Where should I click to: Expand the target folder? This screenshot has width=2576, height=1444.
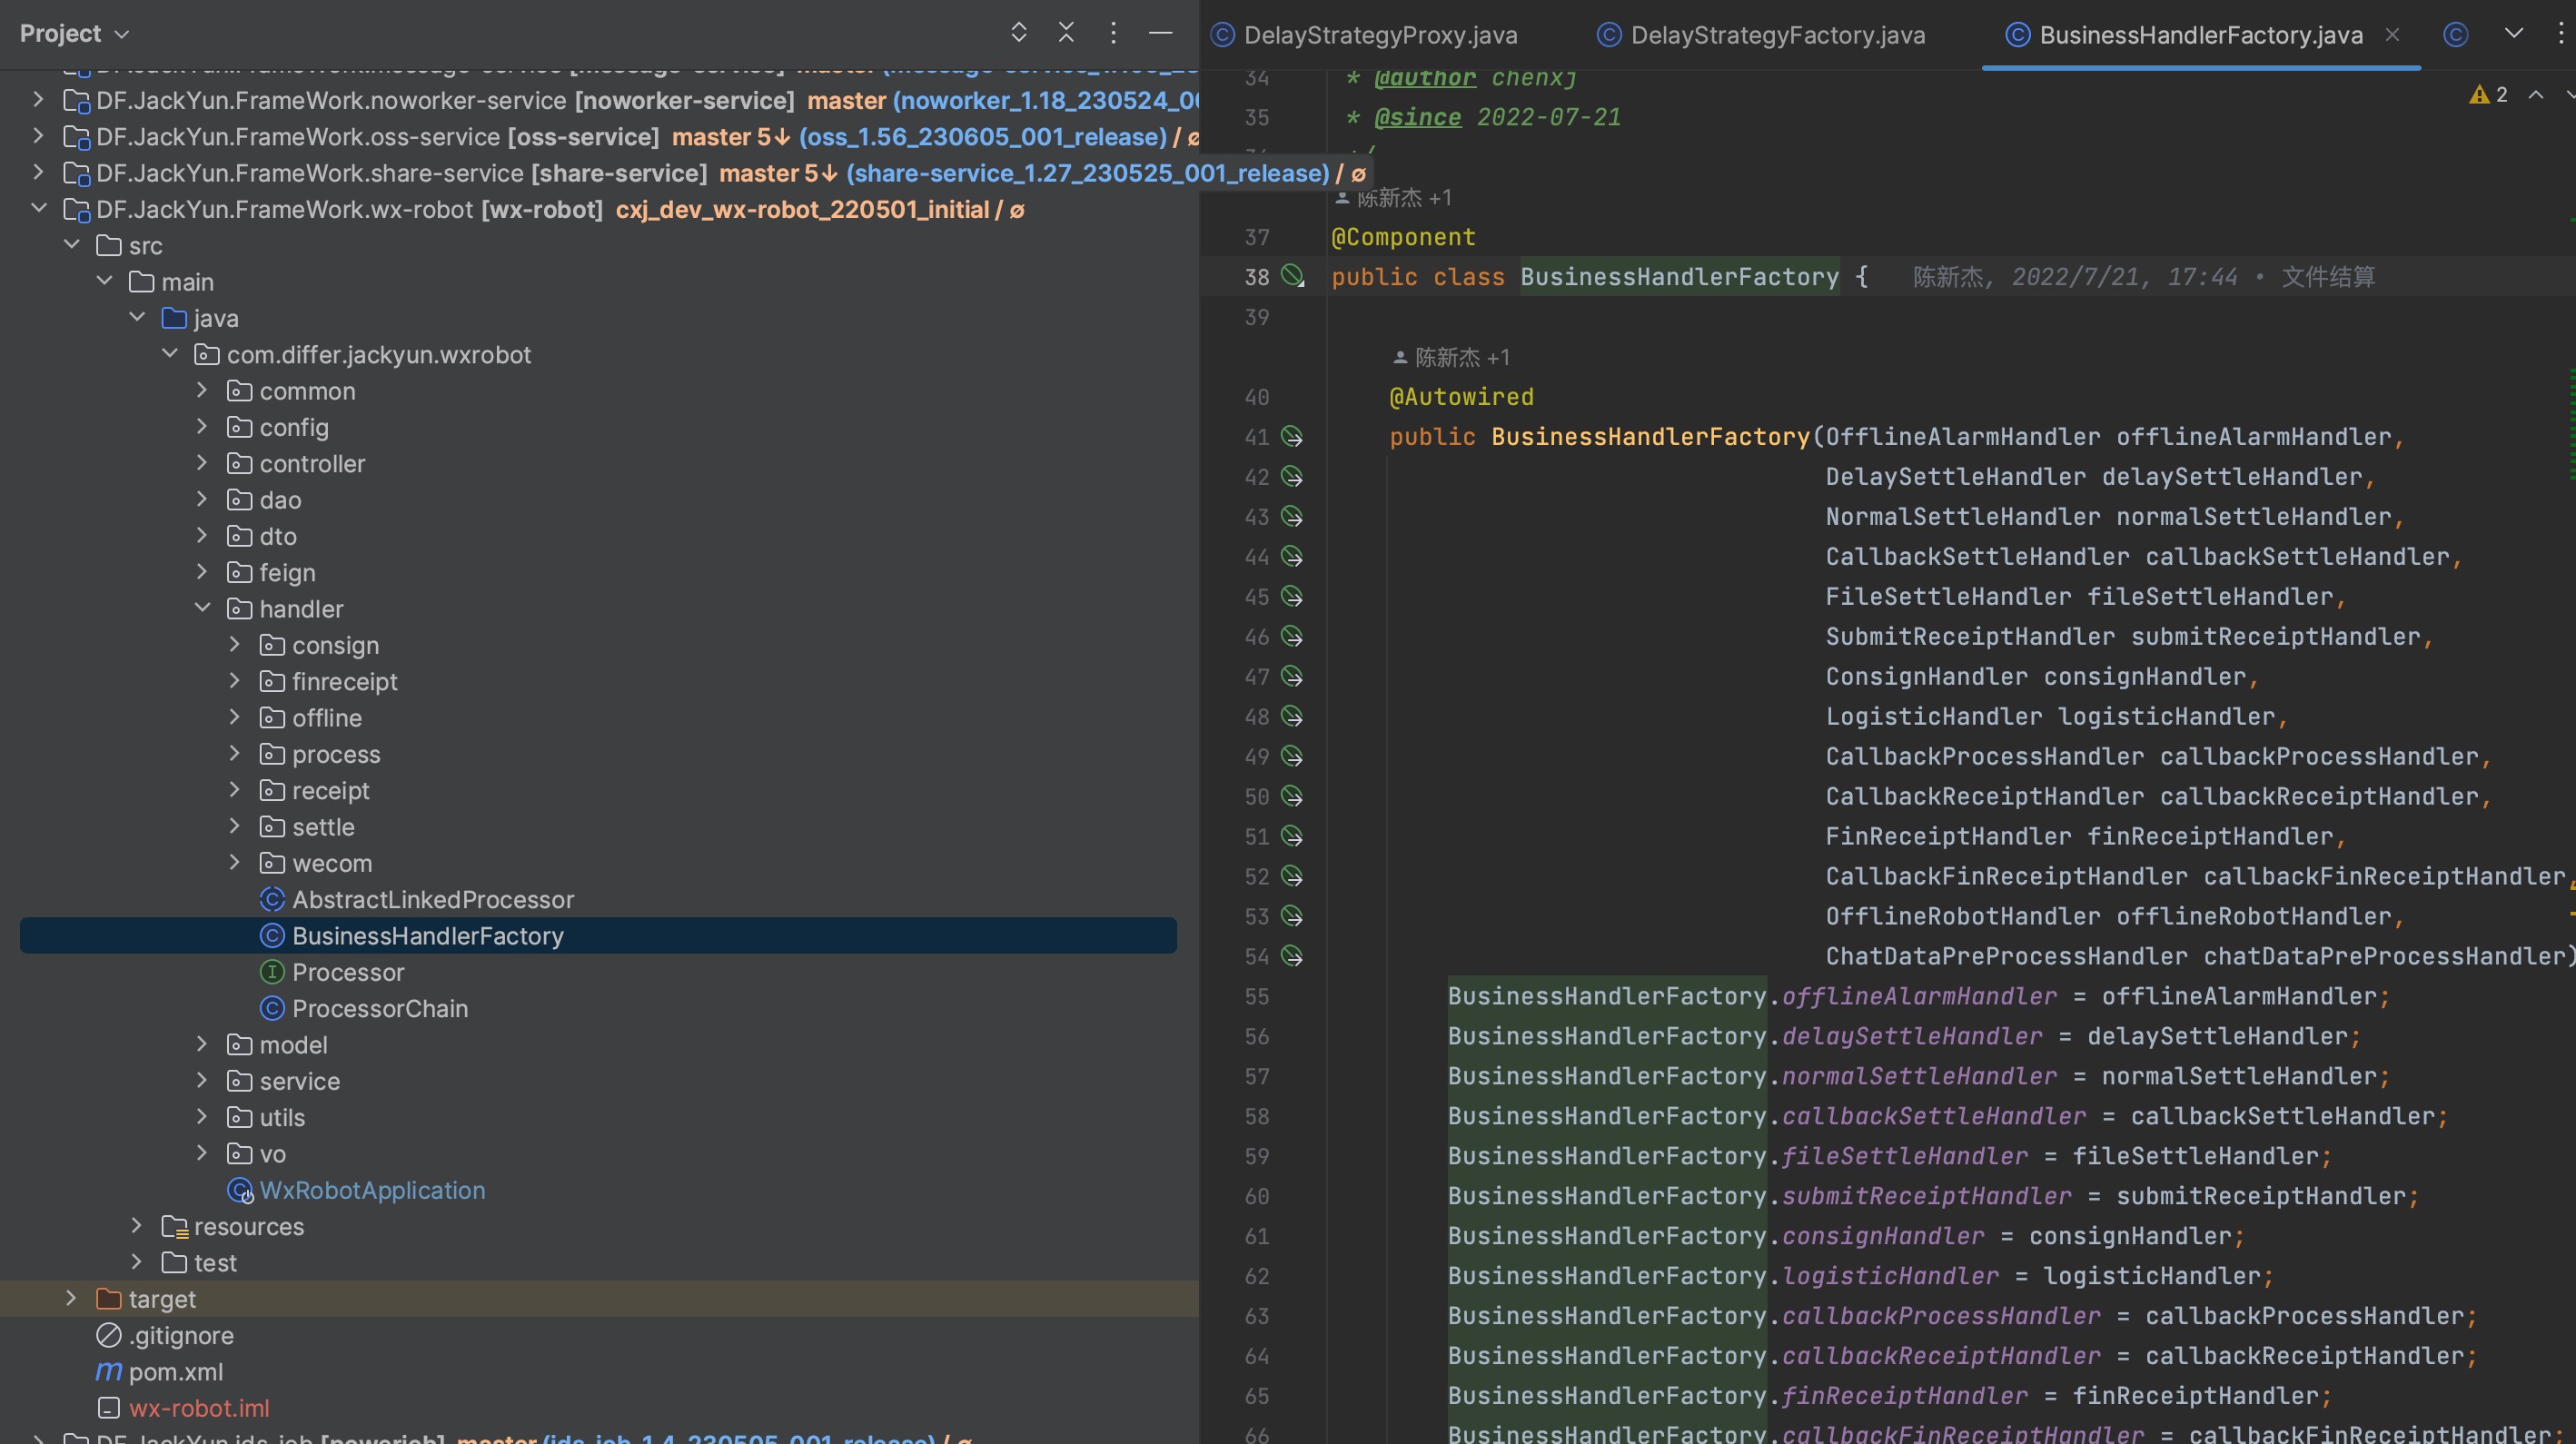click(71, 1299)
